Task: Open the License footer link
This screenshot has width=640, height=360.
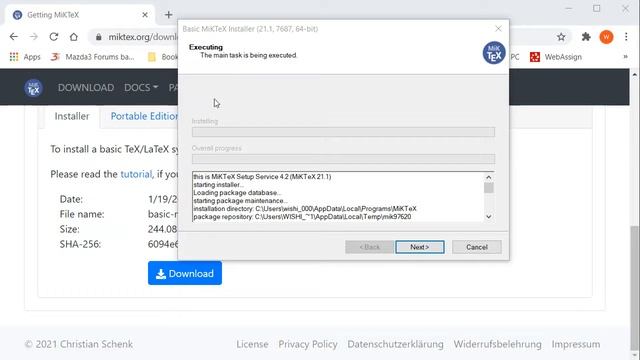Action: pyautogui.click(x=252, y=344)
